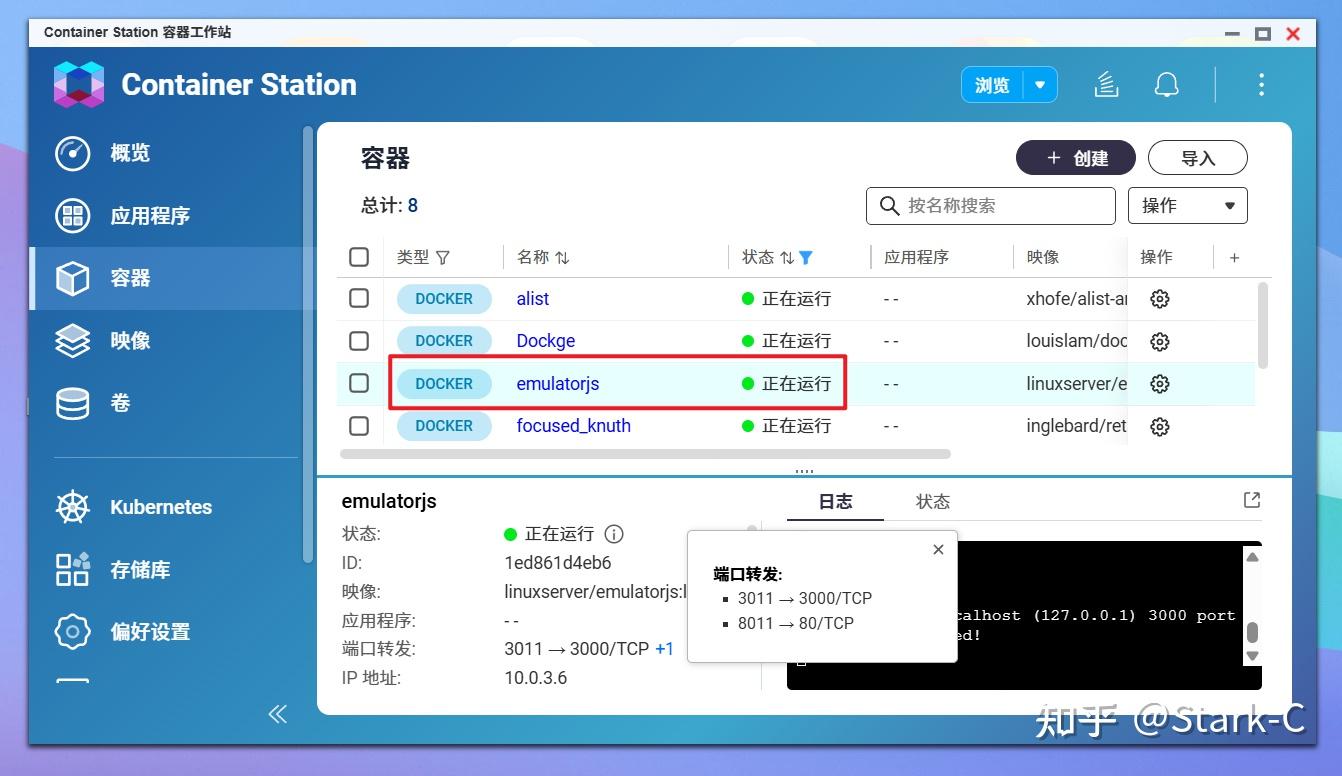Toggle the select-all containers checkbox
The image size is (1342, 776).
click(359, 257)
